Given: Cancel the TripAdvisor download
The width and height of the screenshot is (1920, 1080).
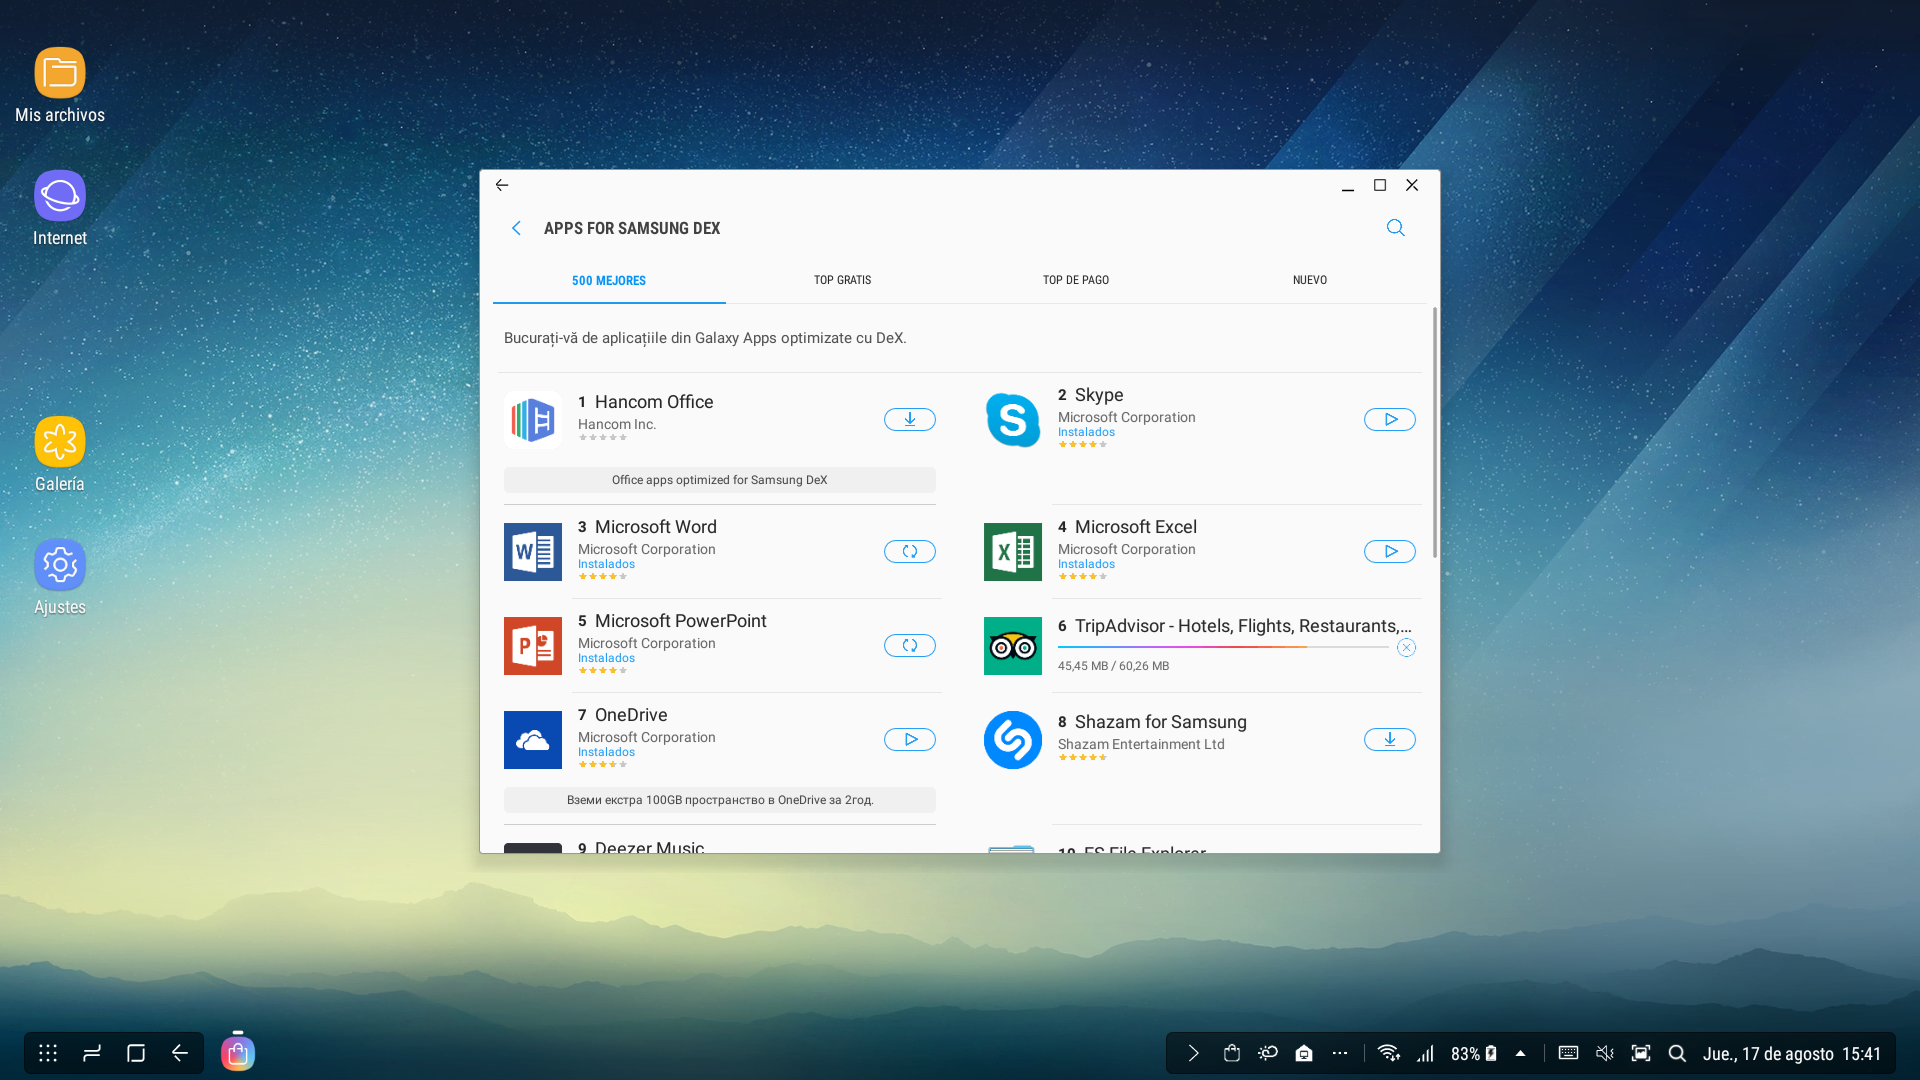Looking at the screenshot, I should coord(1406,648).
